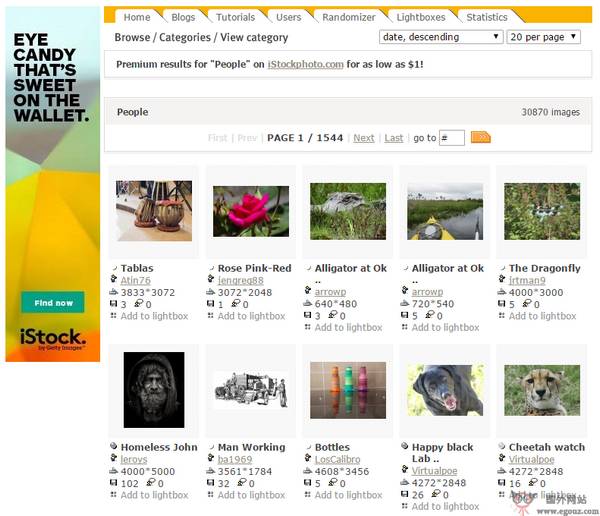
Task: Open the Tablas thumbnail
Action: pyautogui.click(x=154, y=211)
